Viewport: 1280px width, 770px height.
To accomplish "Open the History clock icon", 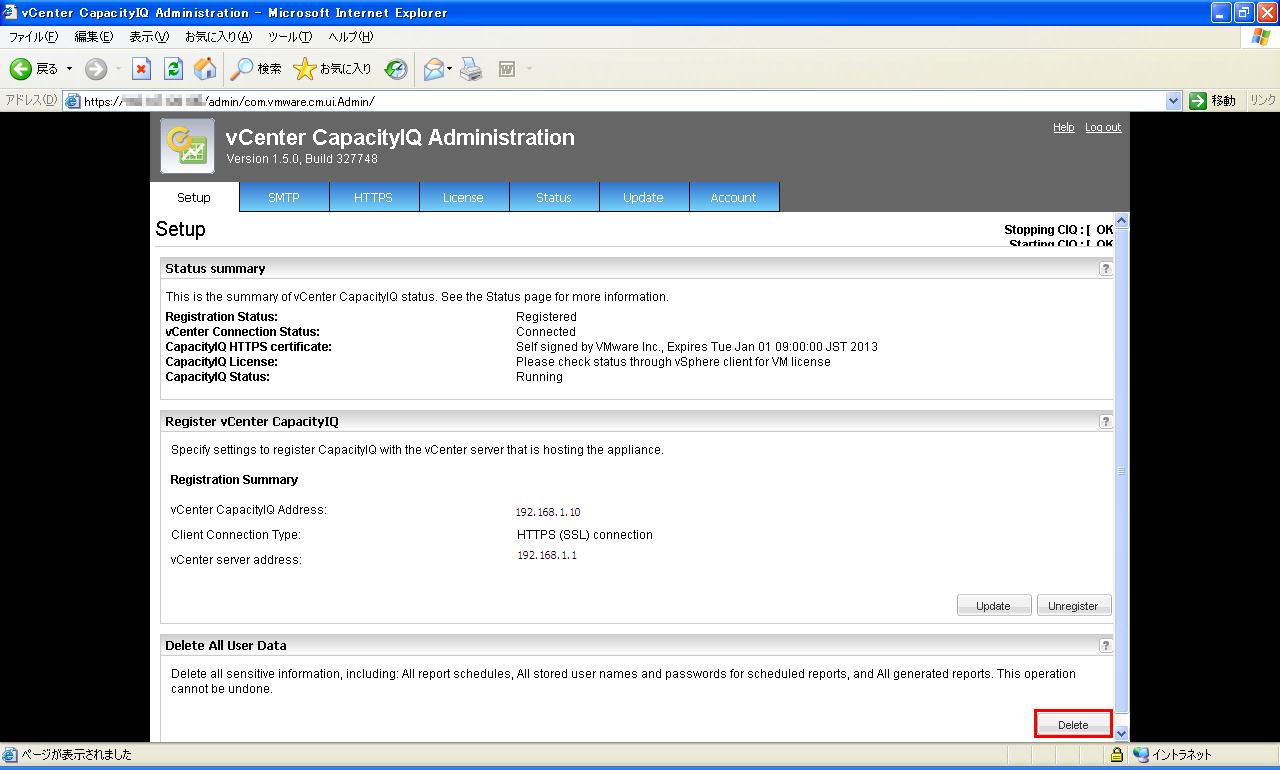I will (x=396, y=69).
